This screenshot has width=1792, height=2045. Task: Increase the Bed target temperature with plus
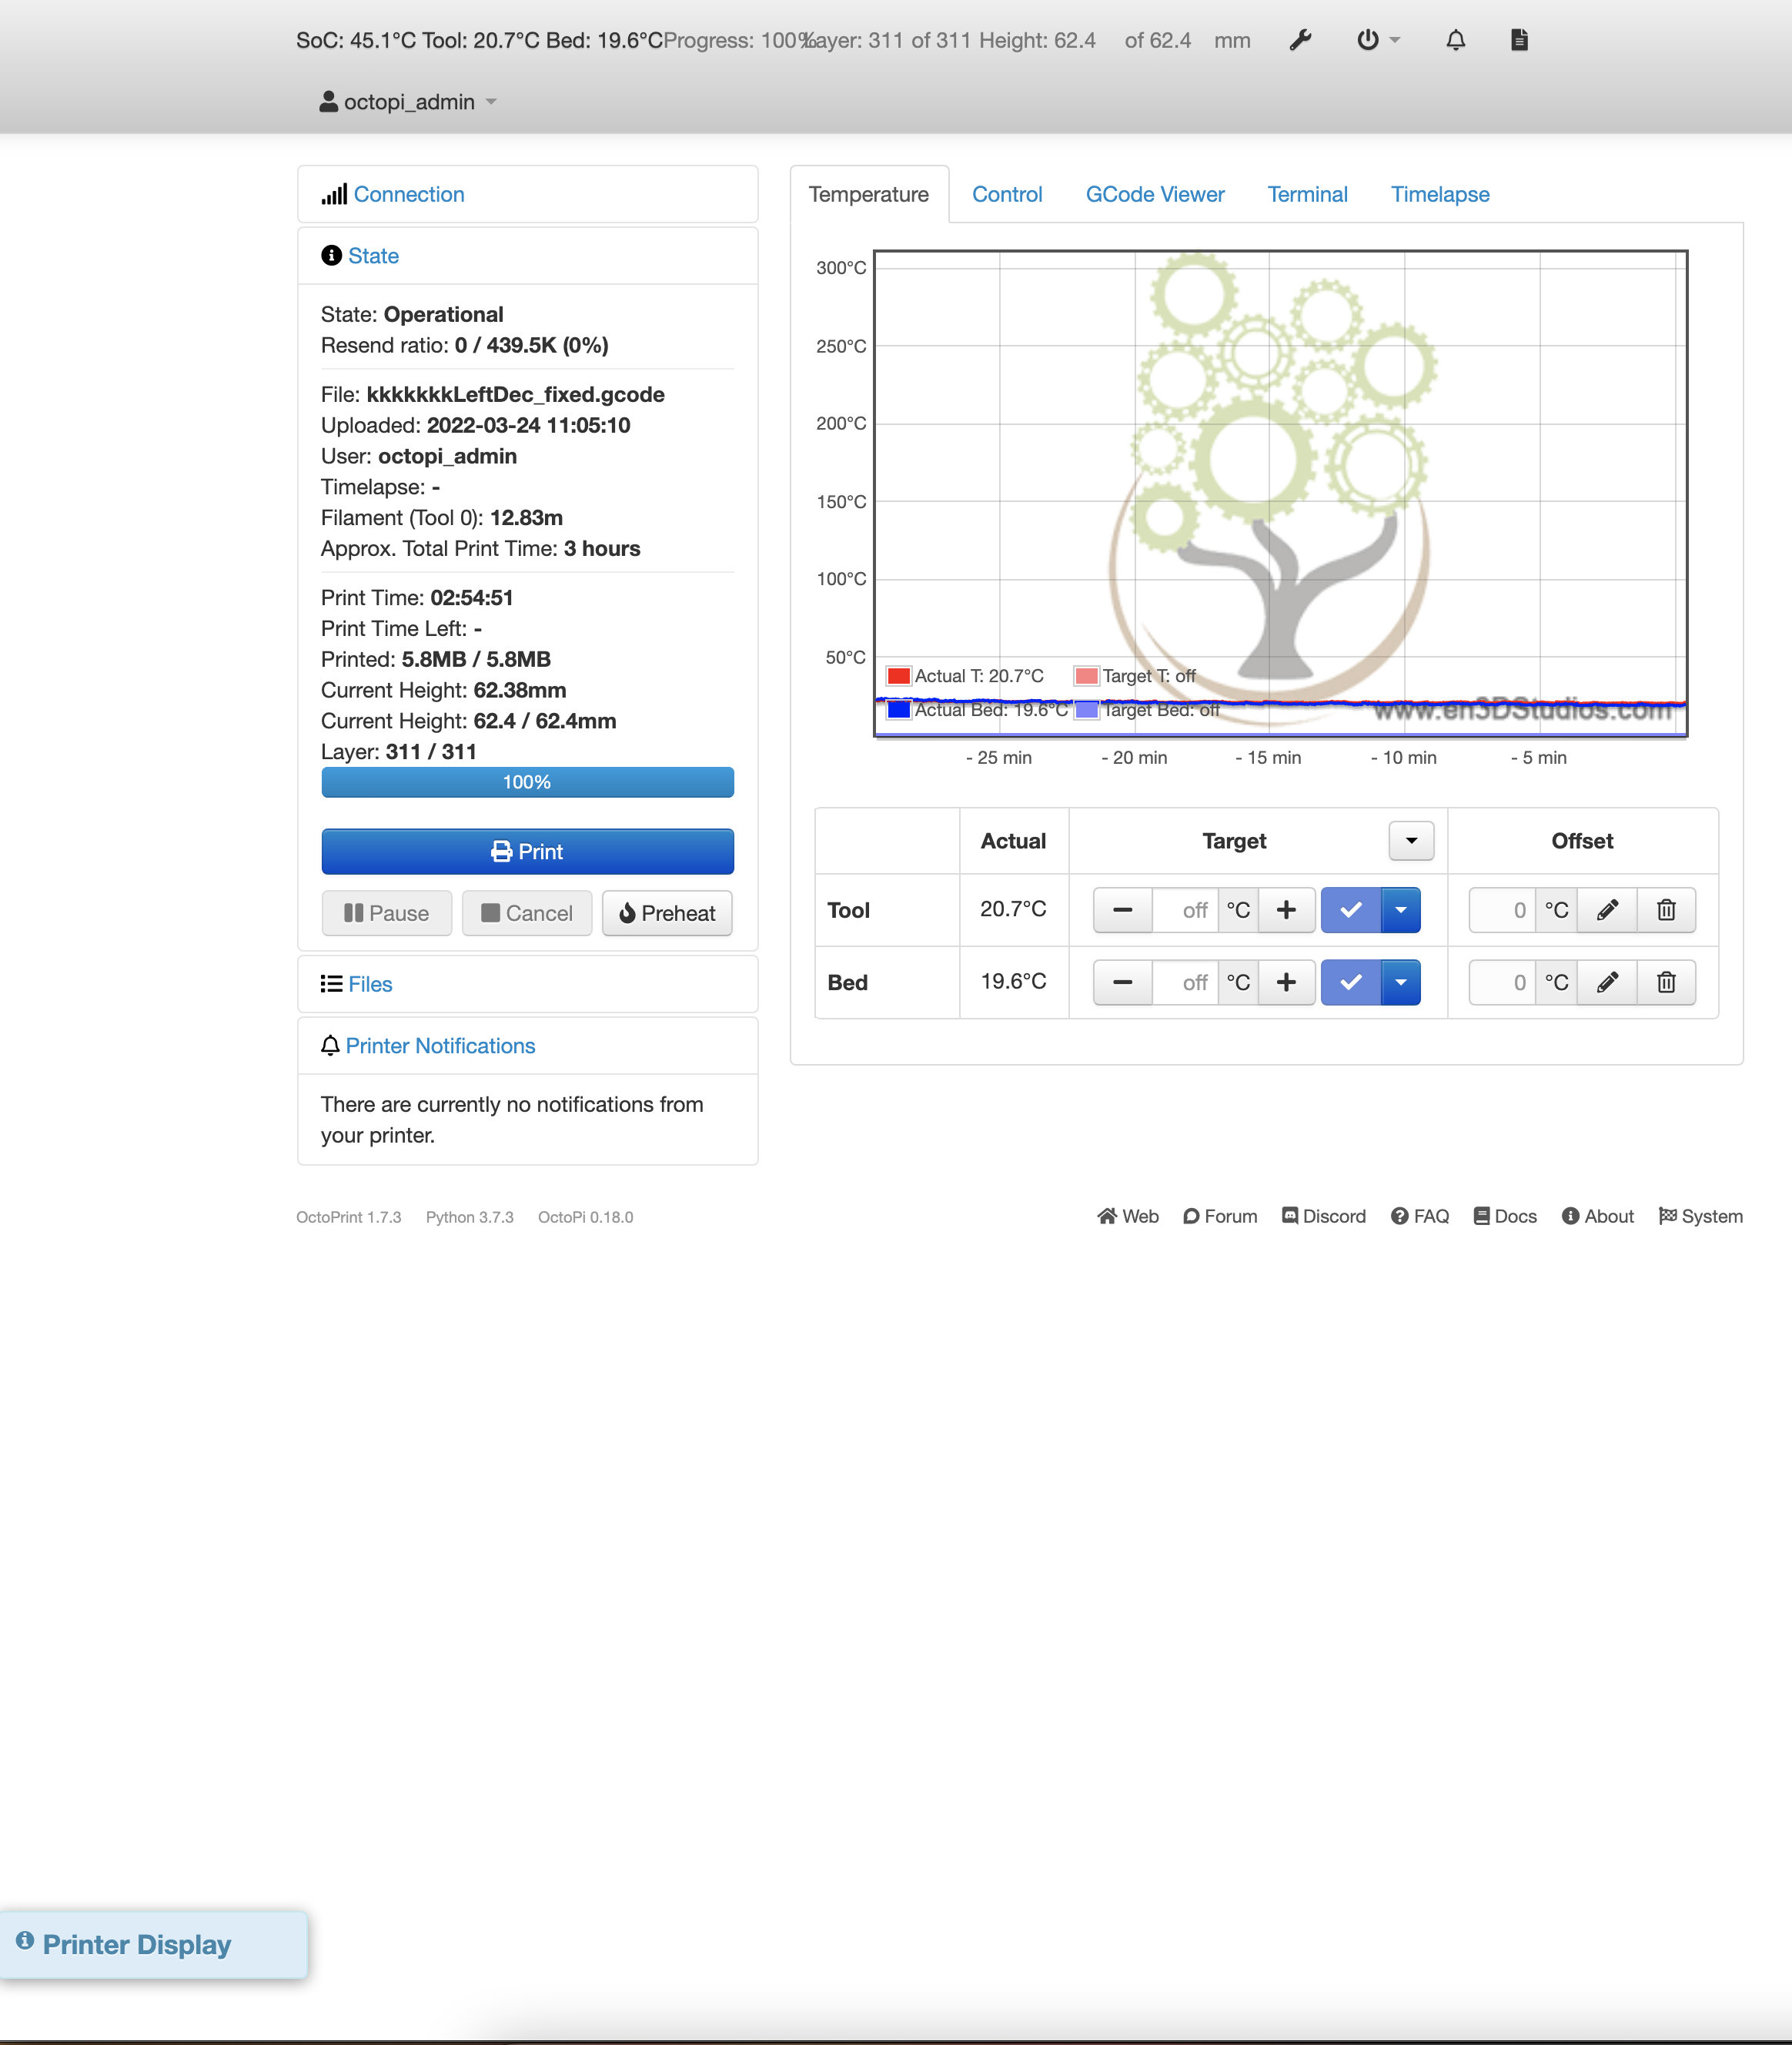[1286, 982]
